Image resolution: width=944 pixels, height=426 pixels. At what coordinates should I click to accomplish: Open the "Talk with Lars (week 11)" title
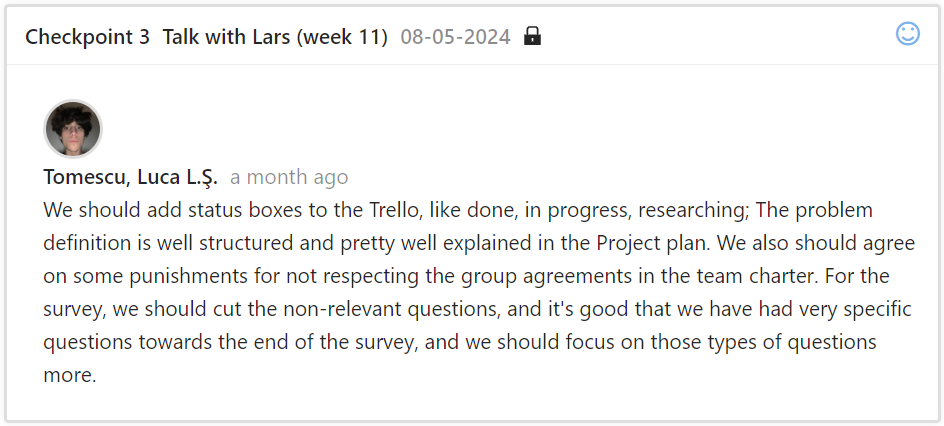coord(275,37)
